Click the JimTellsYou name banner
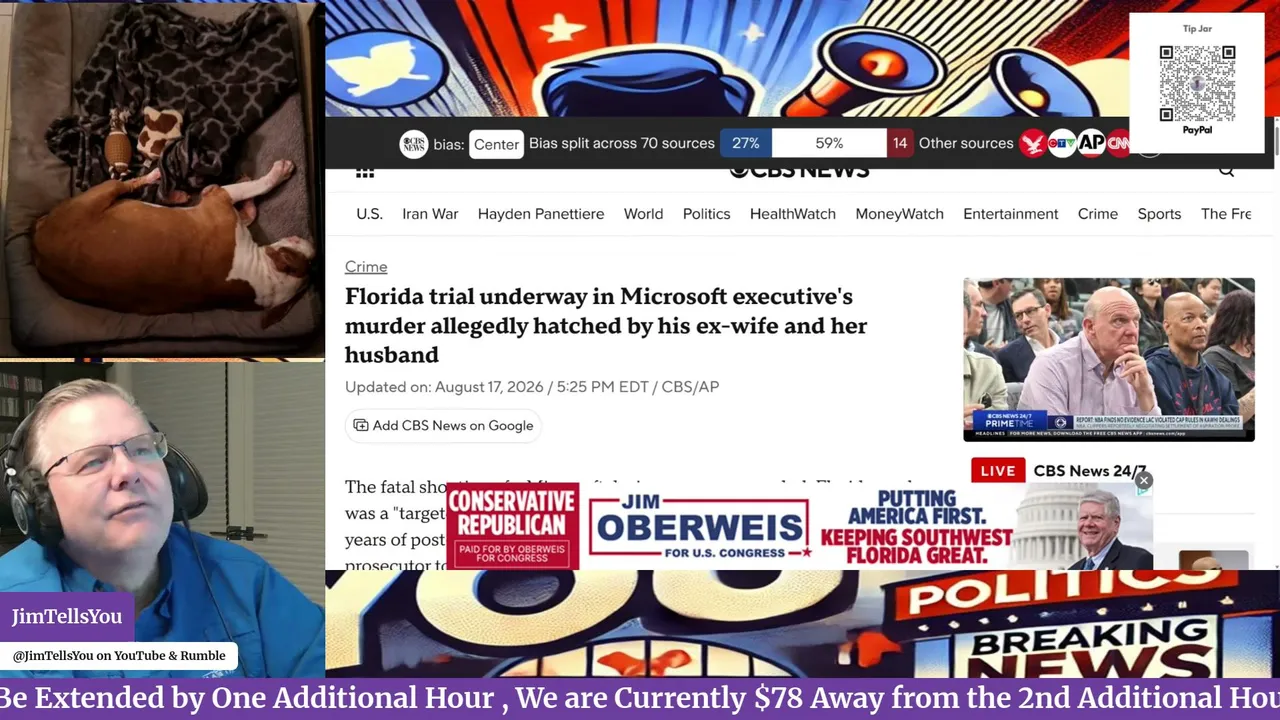The height and width of the screenshot is (720, 1280). pos(67,617)
